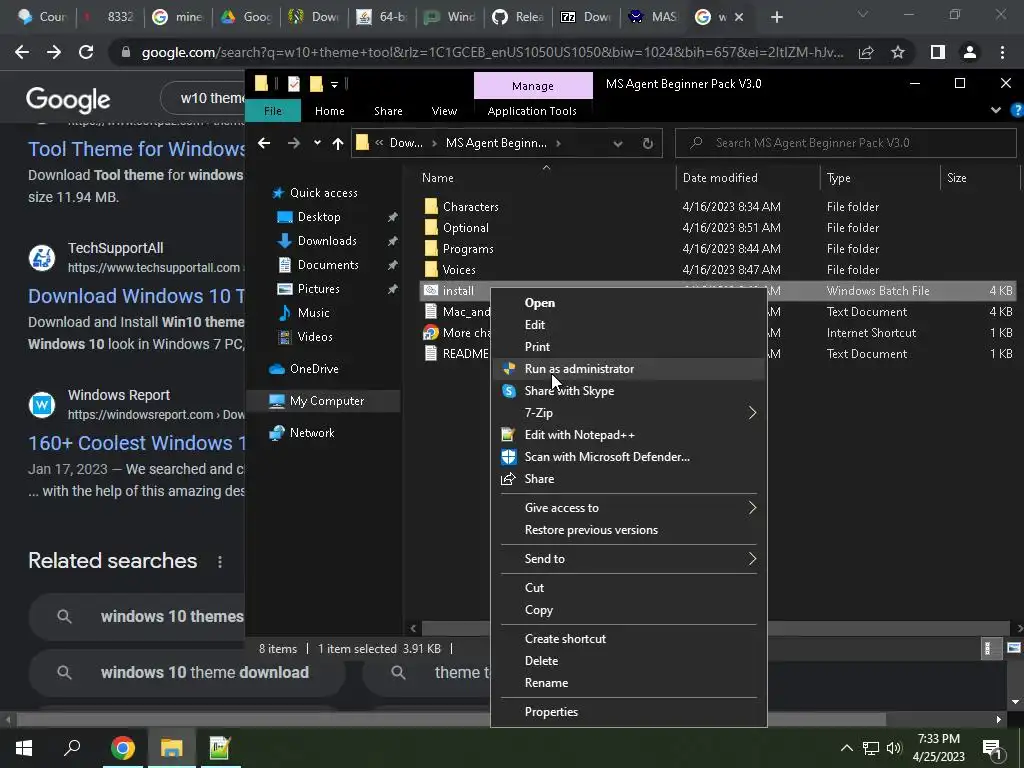
Task: Select Copy in the context menu
Action: (x=628, y=610)
